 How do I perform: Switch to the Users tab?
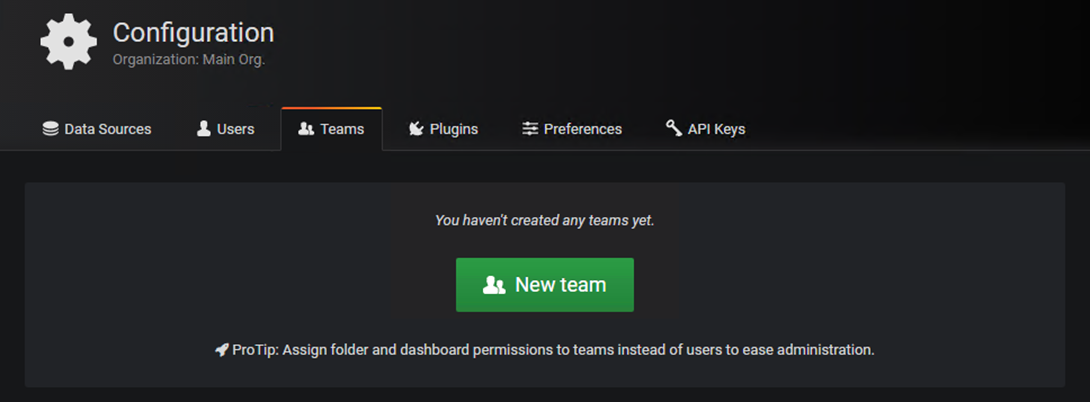[x=236, y=129]
